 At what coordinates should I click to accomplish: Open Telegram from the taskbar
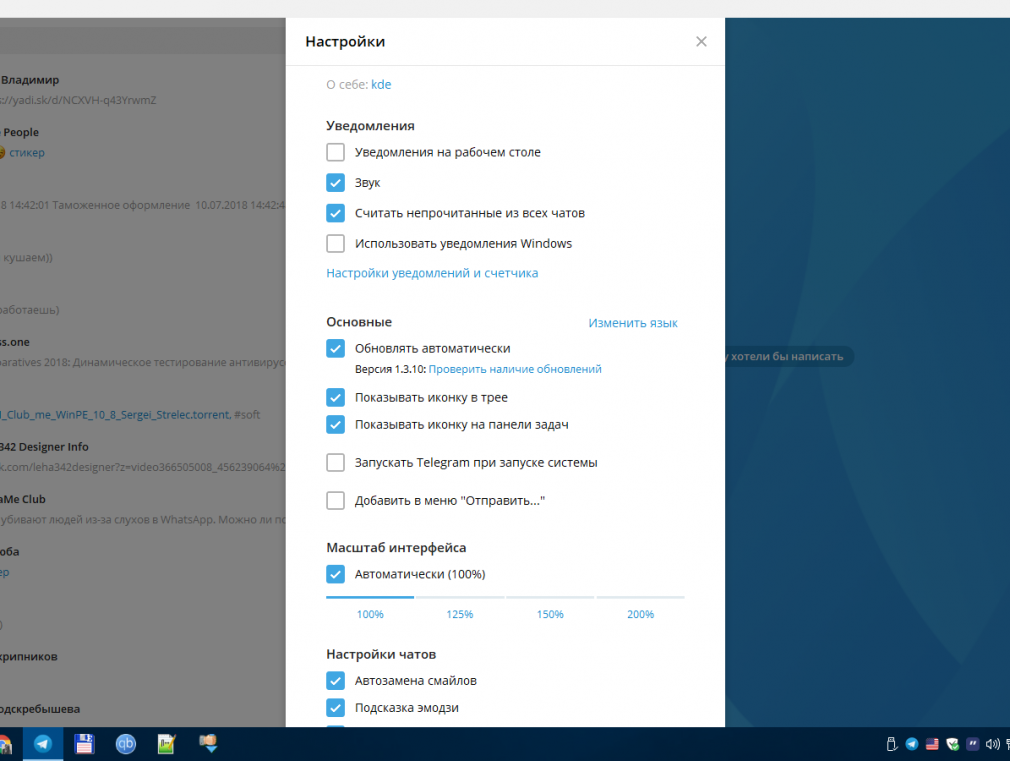point(43,744)
